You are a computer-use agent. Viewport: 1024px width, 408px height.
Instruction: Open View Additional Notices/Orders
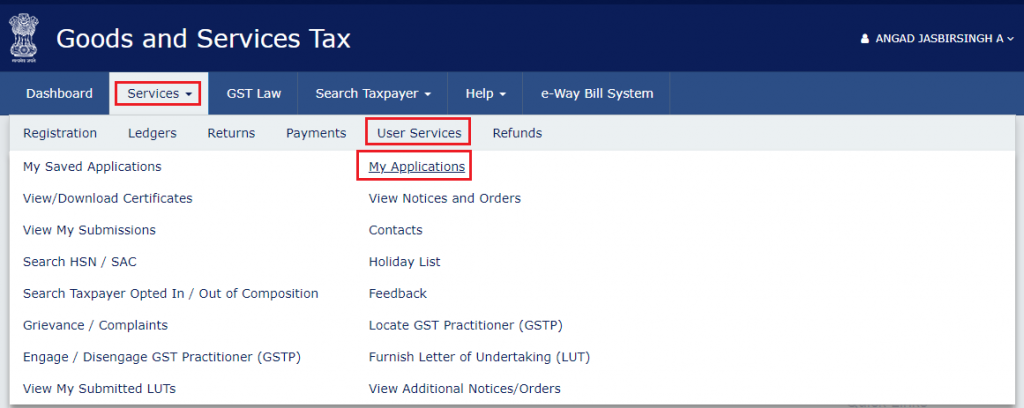pos(465,389)
